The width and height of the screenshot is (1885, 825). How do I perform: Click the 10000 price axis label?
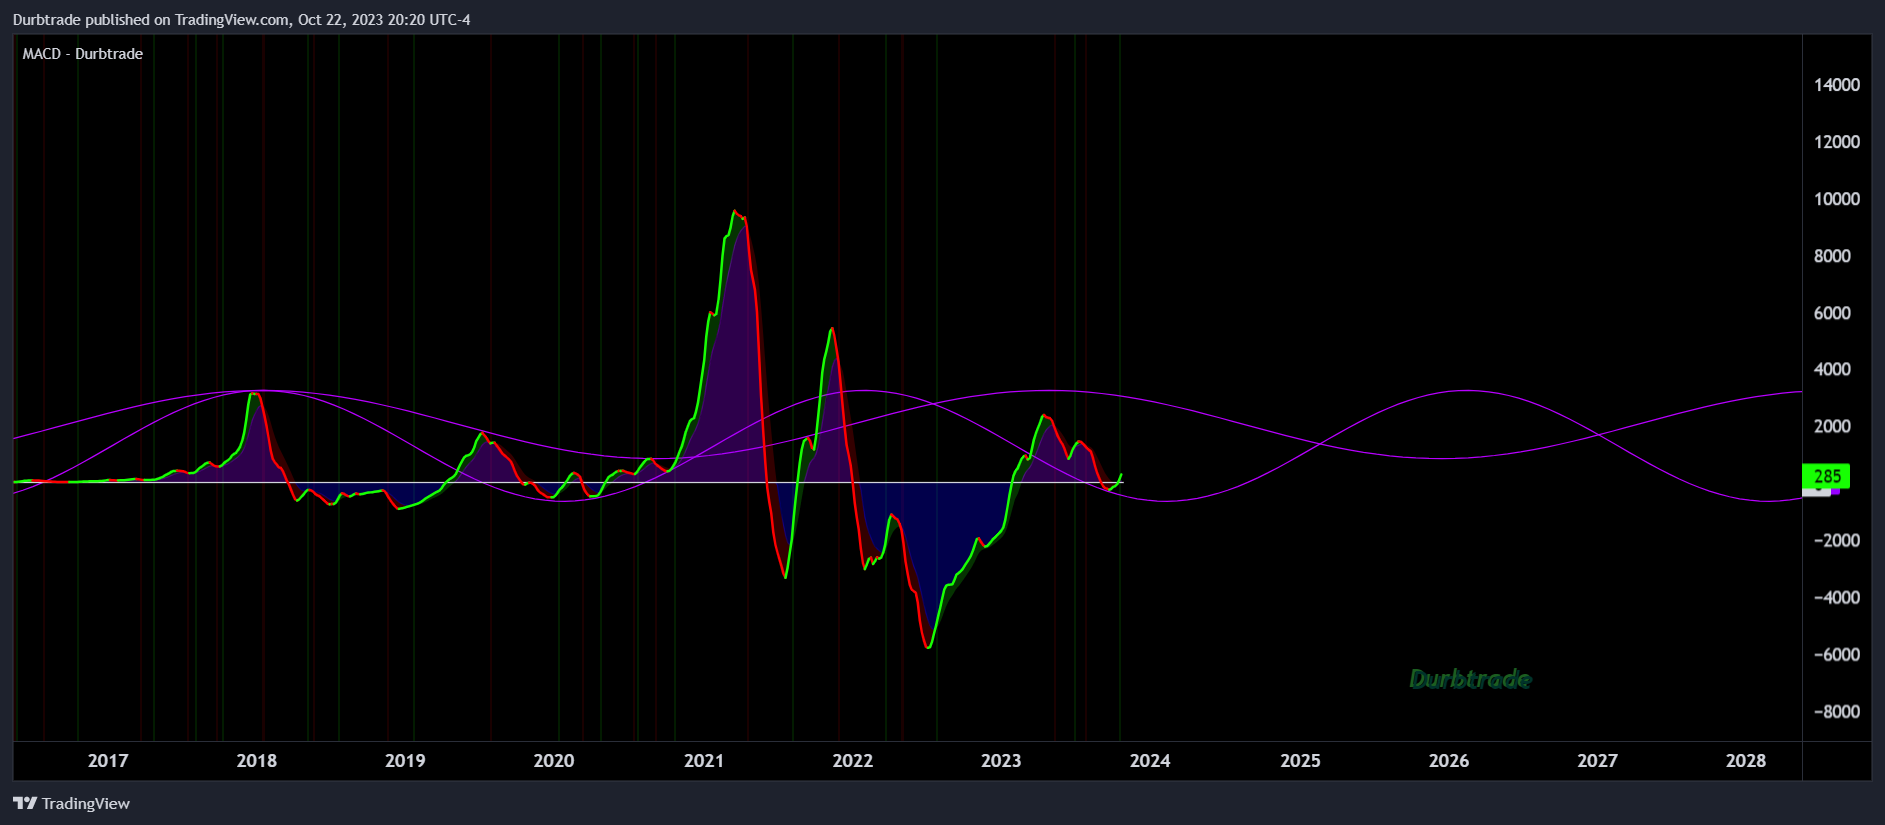point(1837,199)
